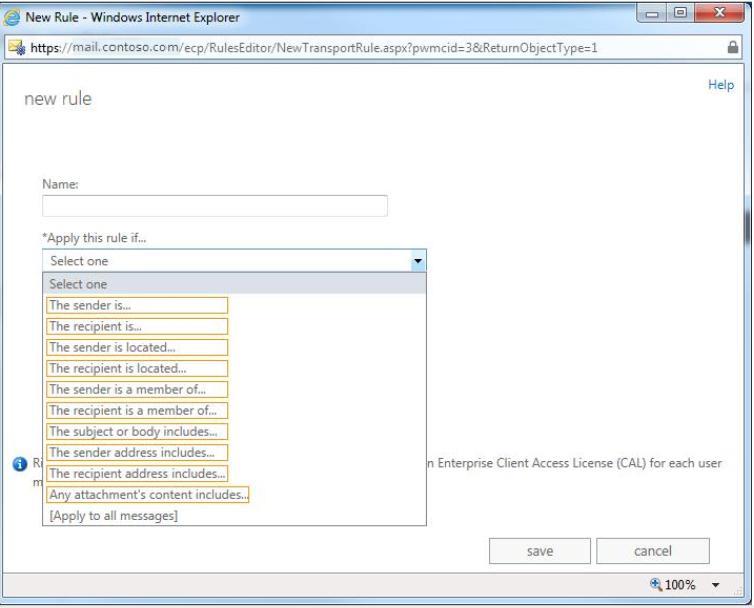Maximize the New Rule window
Image resolution: width=754 pixels, height=608 pixels.
[x=680, y=13]
